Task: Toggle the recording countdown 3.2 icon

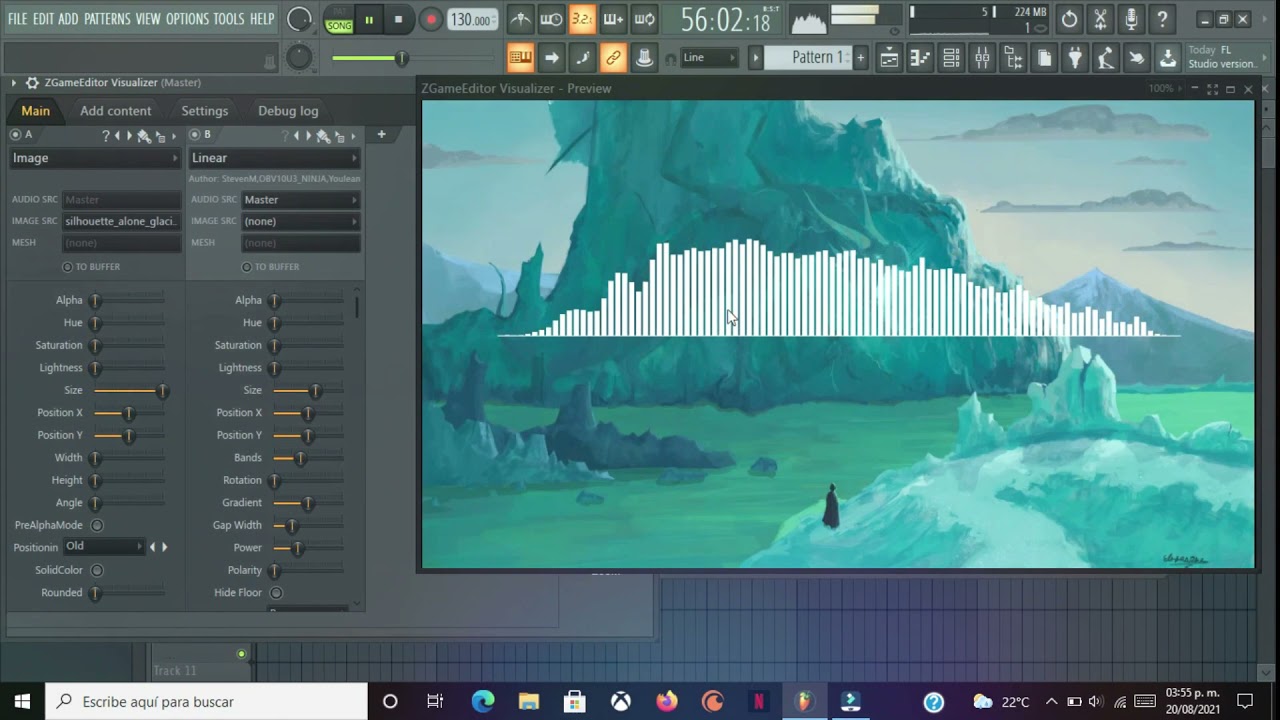Action: click(582, 19)
